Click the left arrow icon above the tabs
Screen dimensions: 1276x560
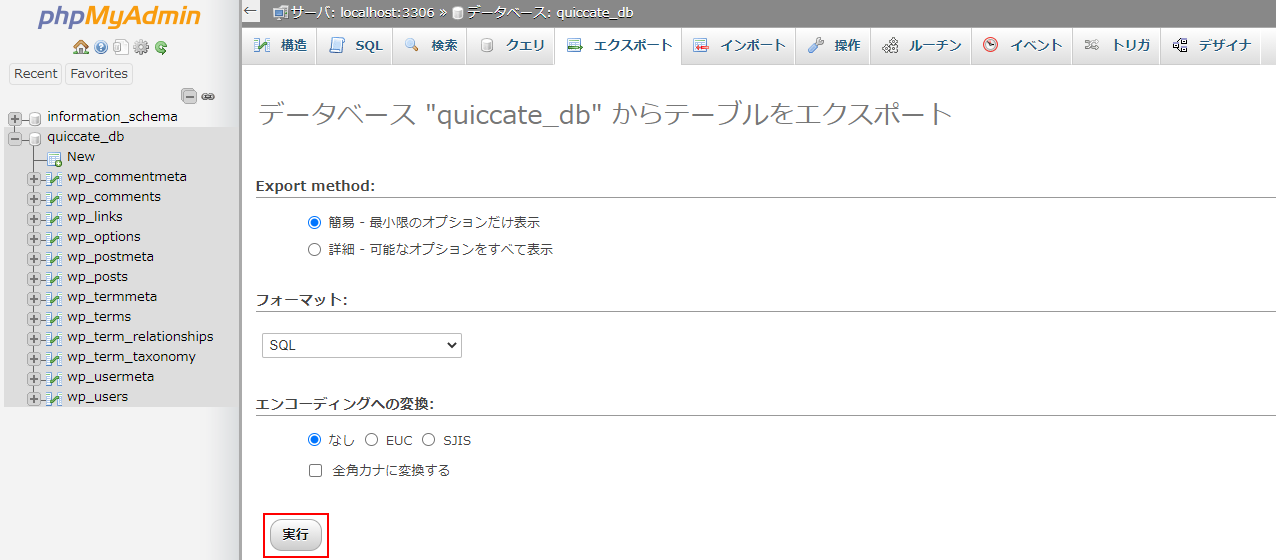[x=251, y=12]
